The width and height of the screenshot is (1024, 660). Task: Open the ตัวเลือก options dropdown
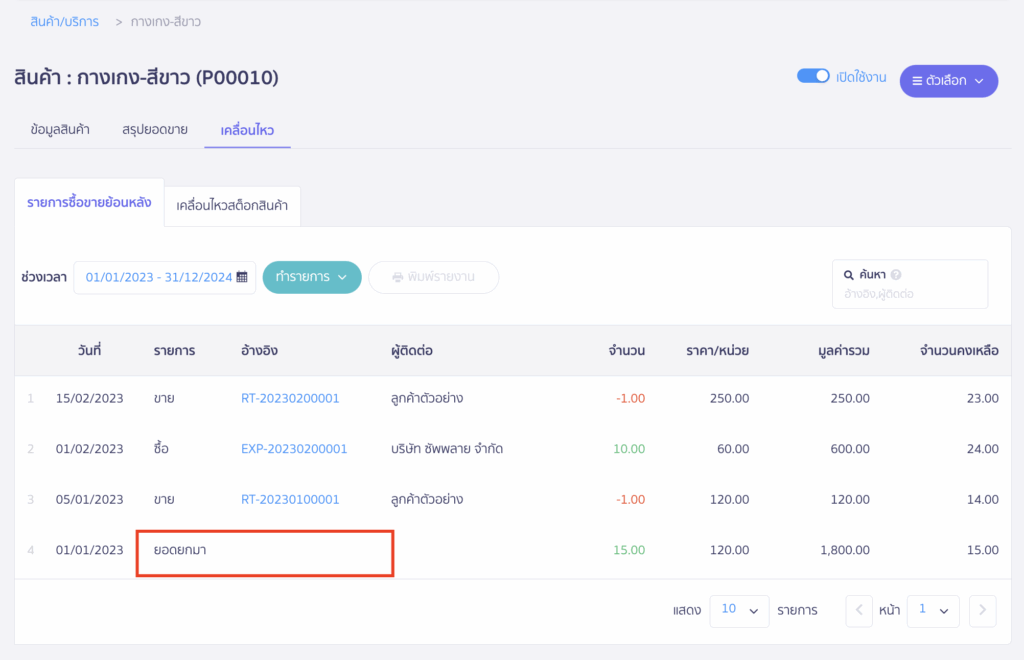point(948,81)
